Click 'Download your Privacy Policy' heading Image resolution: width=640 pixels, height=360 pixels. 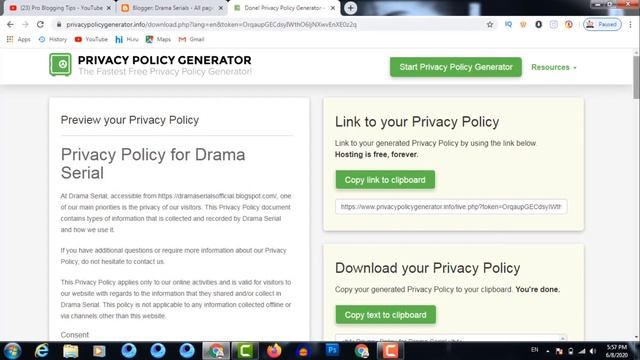(x=427, y=268)
